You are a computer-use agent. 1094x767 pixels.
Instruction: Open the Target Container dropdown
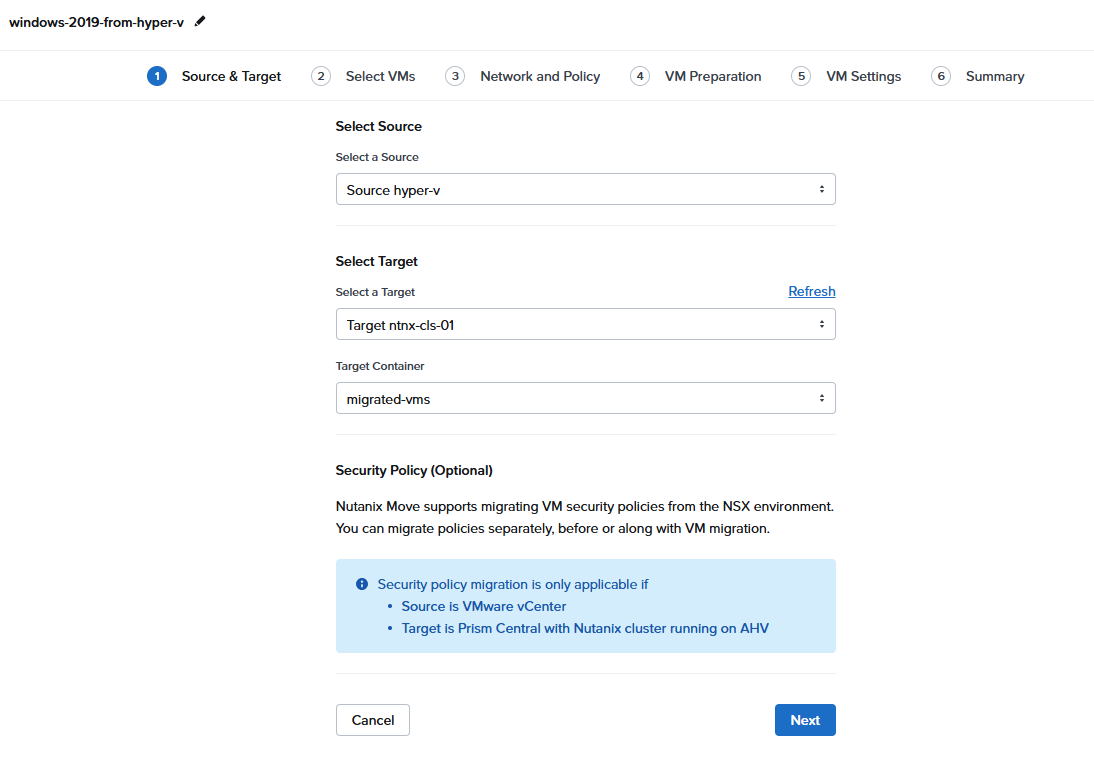click(x=585, y=398)
